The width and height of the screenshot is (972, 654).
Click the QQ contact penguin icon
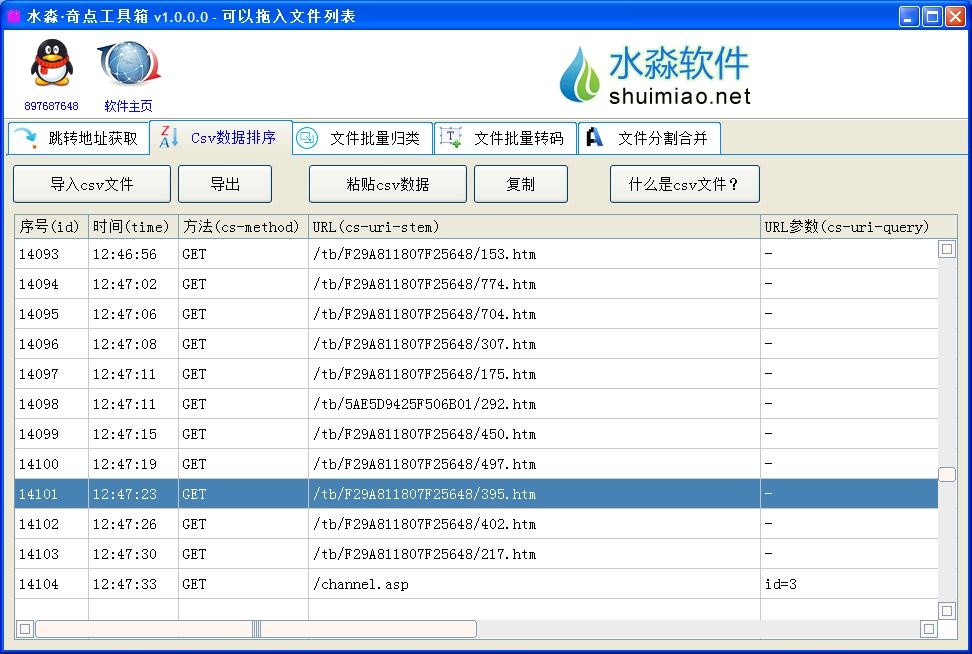[51, 62]
